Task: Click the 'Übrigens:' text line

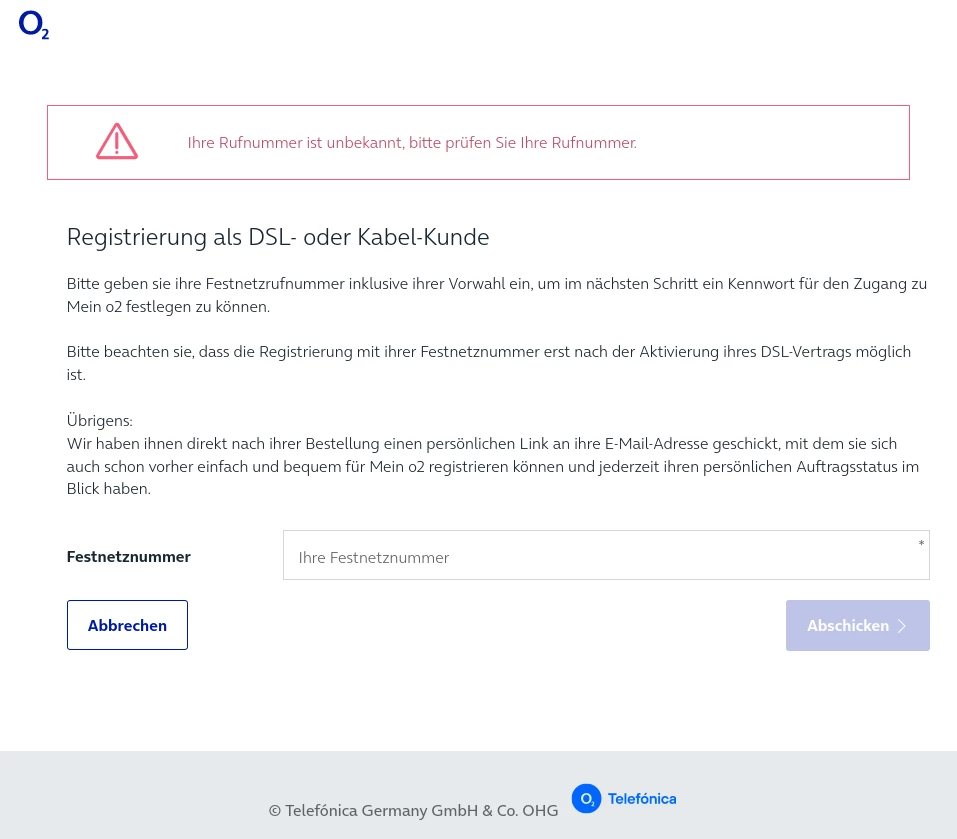Action: click(100, 421)
